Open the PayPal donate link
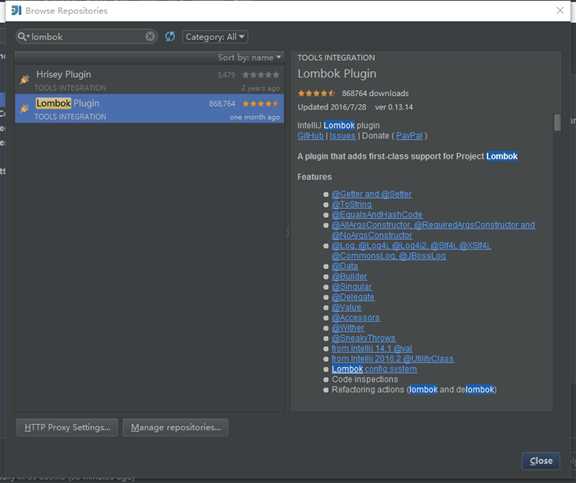 pos(409,136)
